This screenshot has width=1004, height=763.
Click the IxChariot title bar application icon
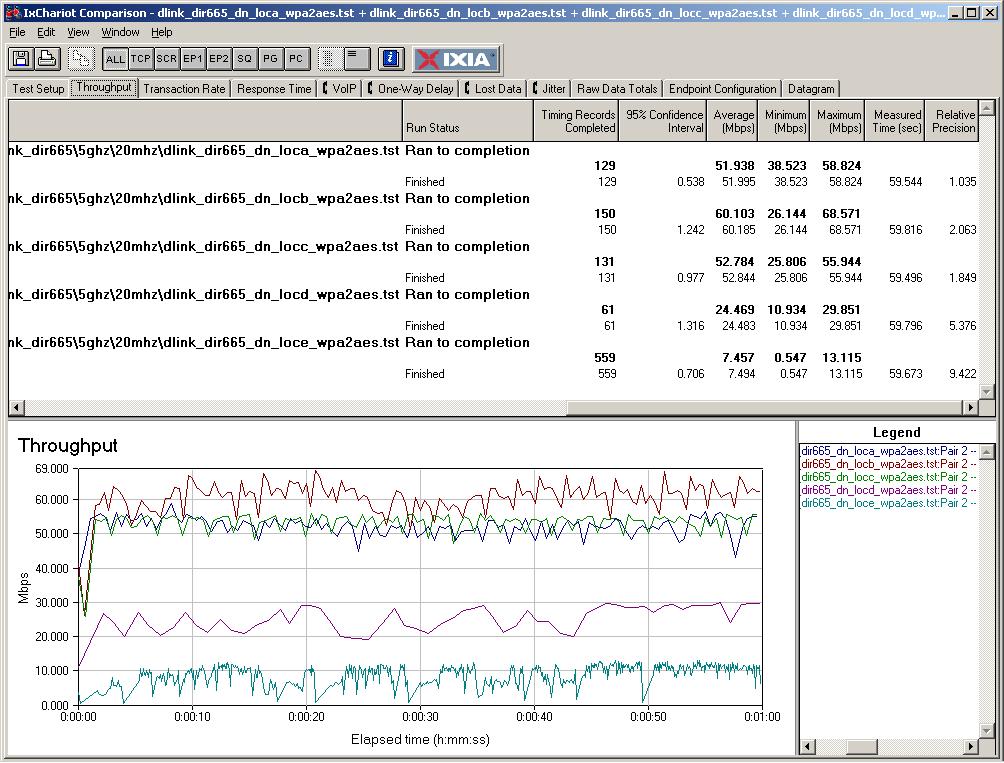(13, 12)
